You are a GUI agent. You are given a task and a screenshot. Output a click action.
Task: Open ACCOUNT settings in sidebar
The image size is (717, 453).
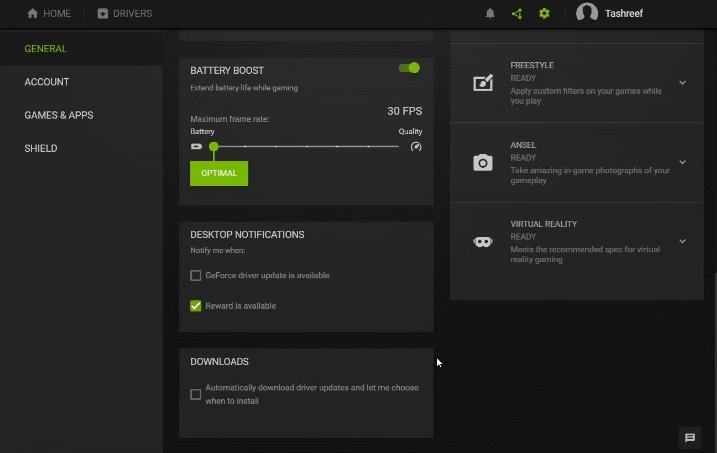[47, 82]
